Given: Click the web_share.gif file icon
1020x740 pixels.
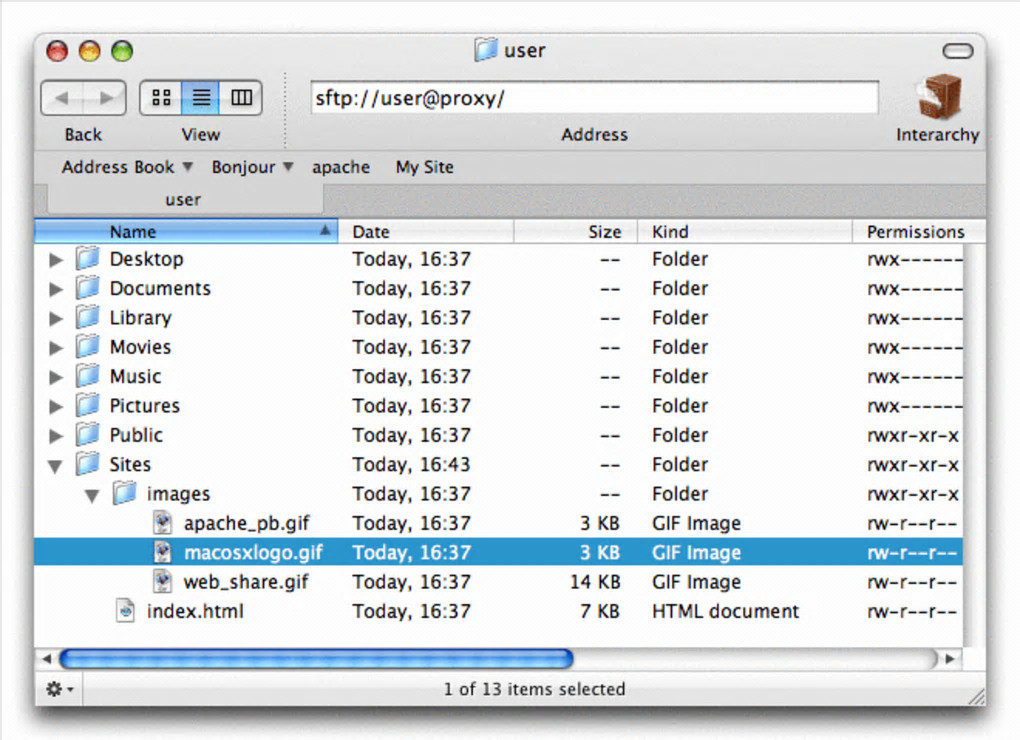Looking at the screenshot, I should click(163, 581).
